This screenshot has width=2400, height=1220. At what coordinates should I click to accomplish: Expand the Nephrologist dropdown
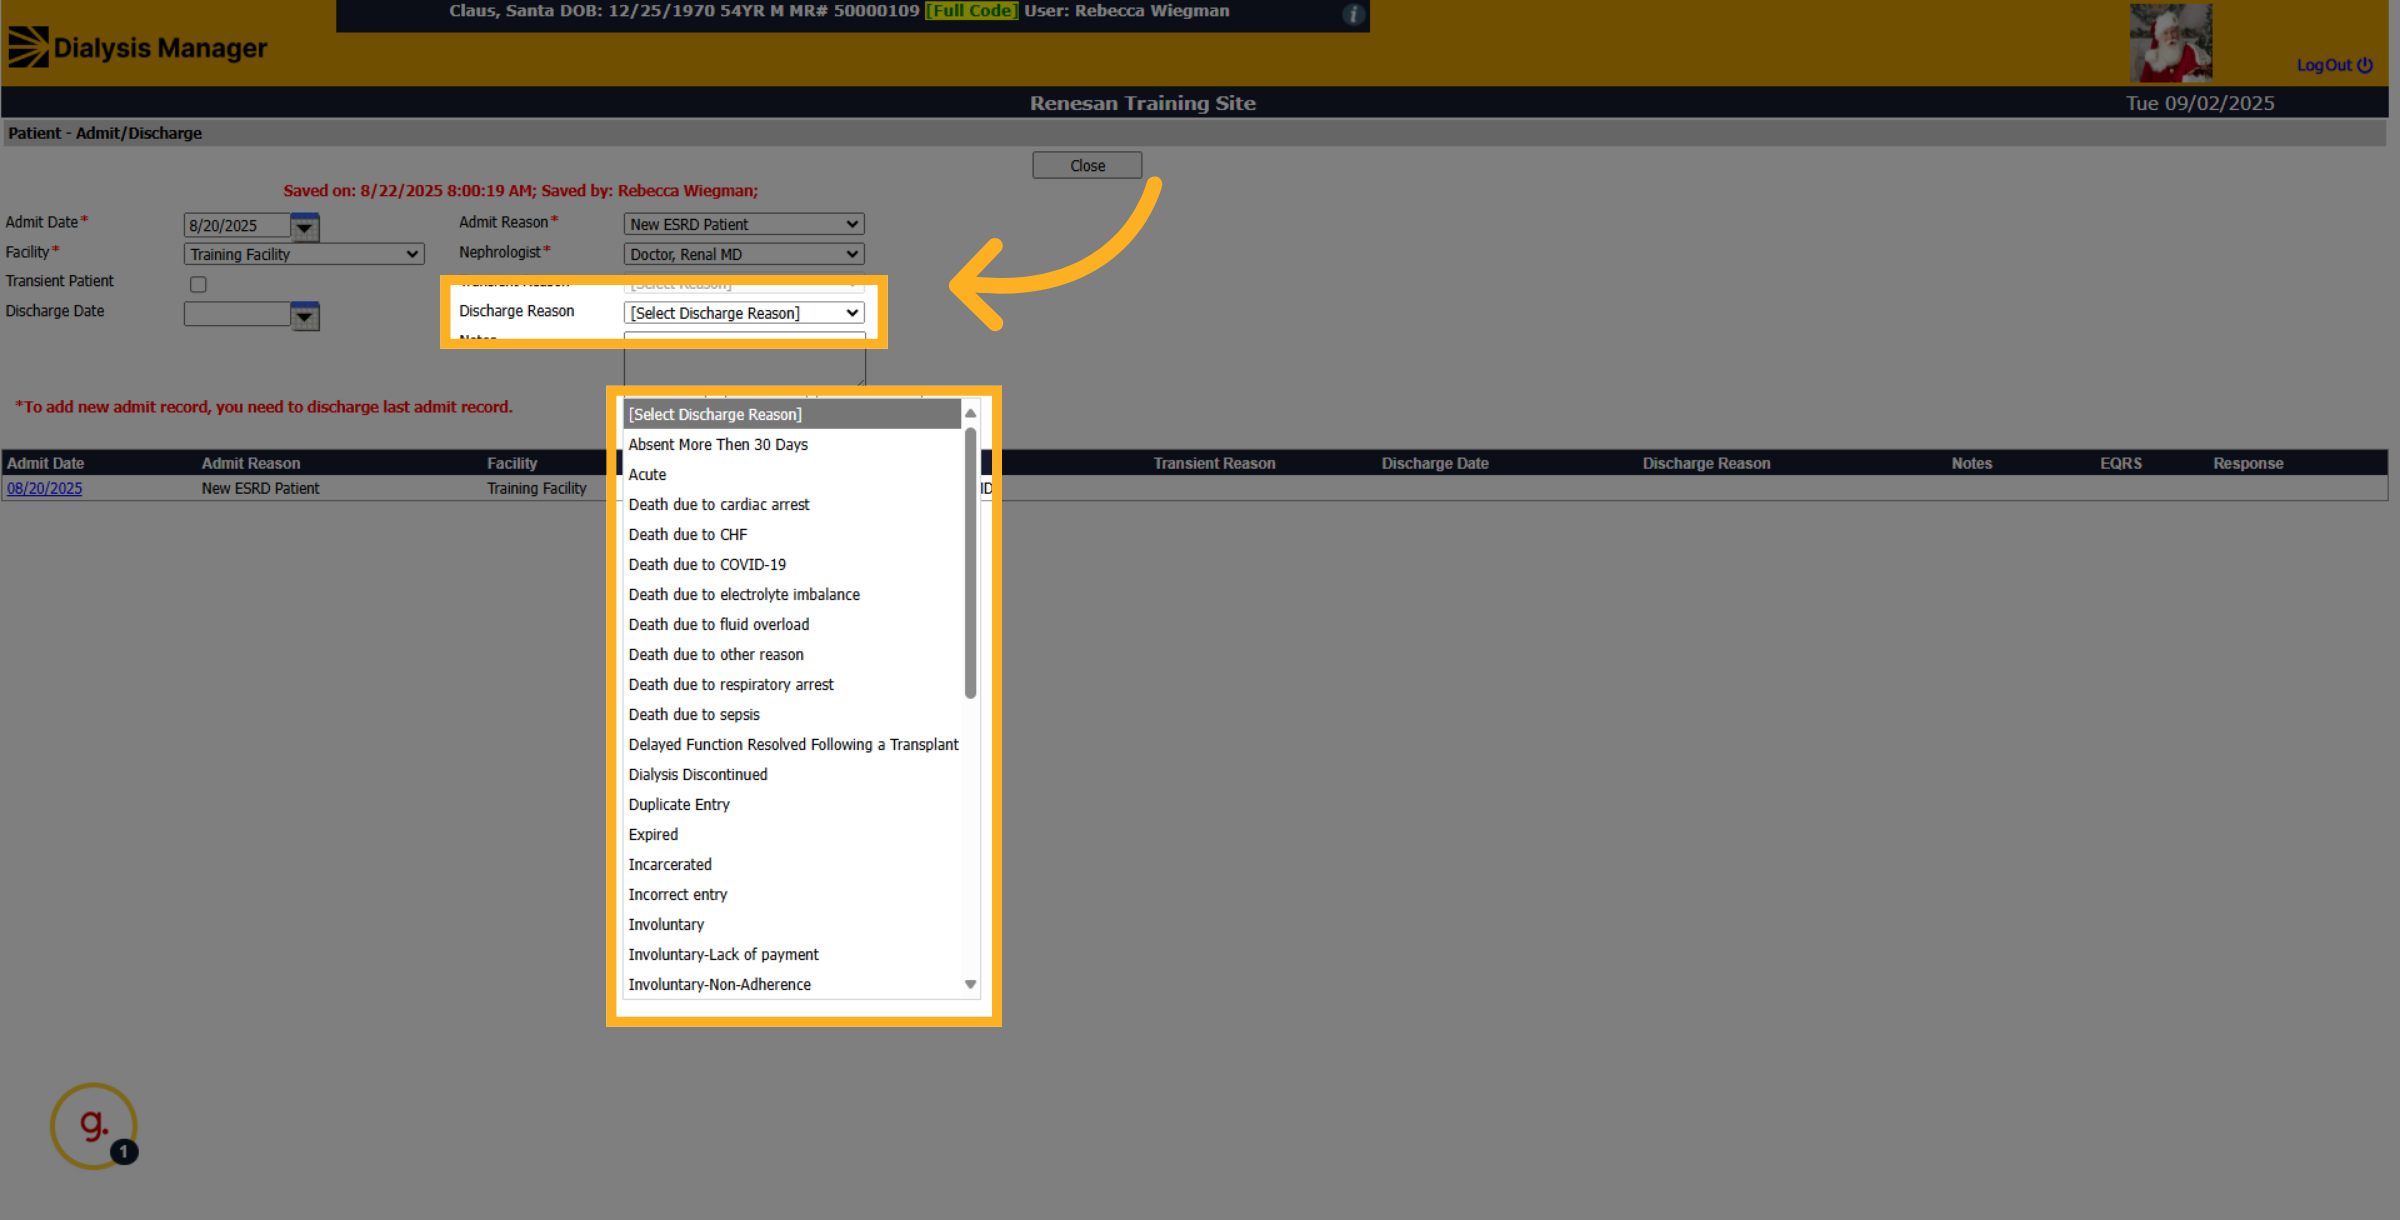pyautogui.click(x=744, y=254)
